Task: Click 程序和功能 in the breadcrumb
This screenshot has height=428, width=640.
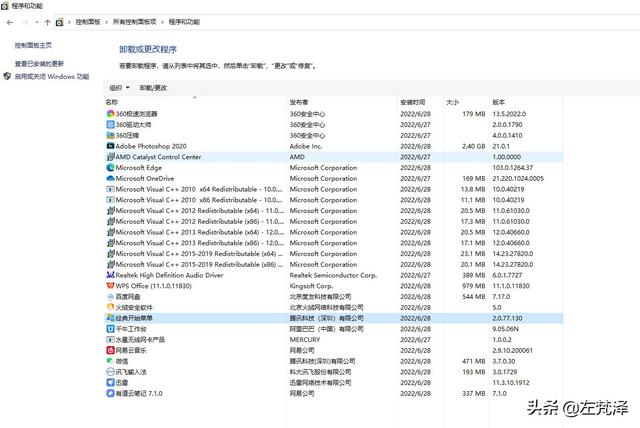Action: pos(184,22)
